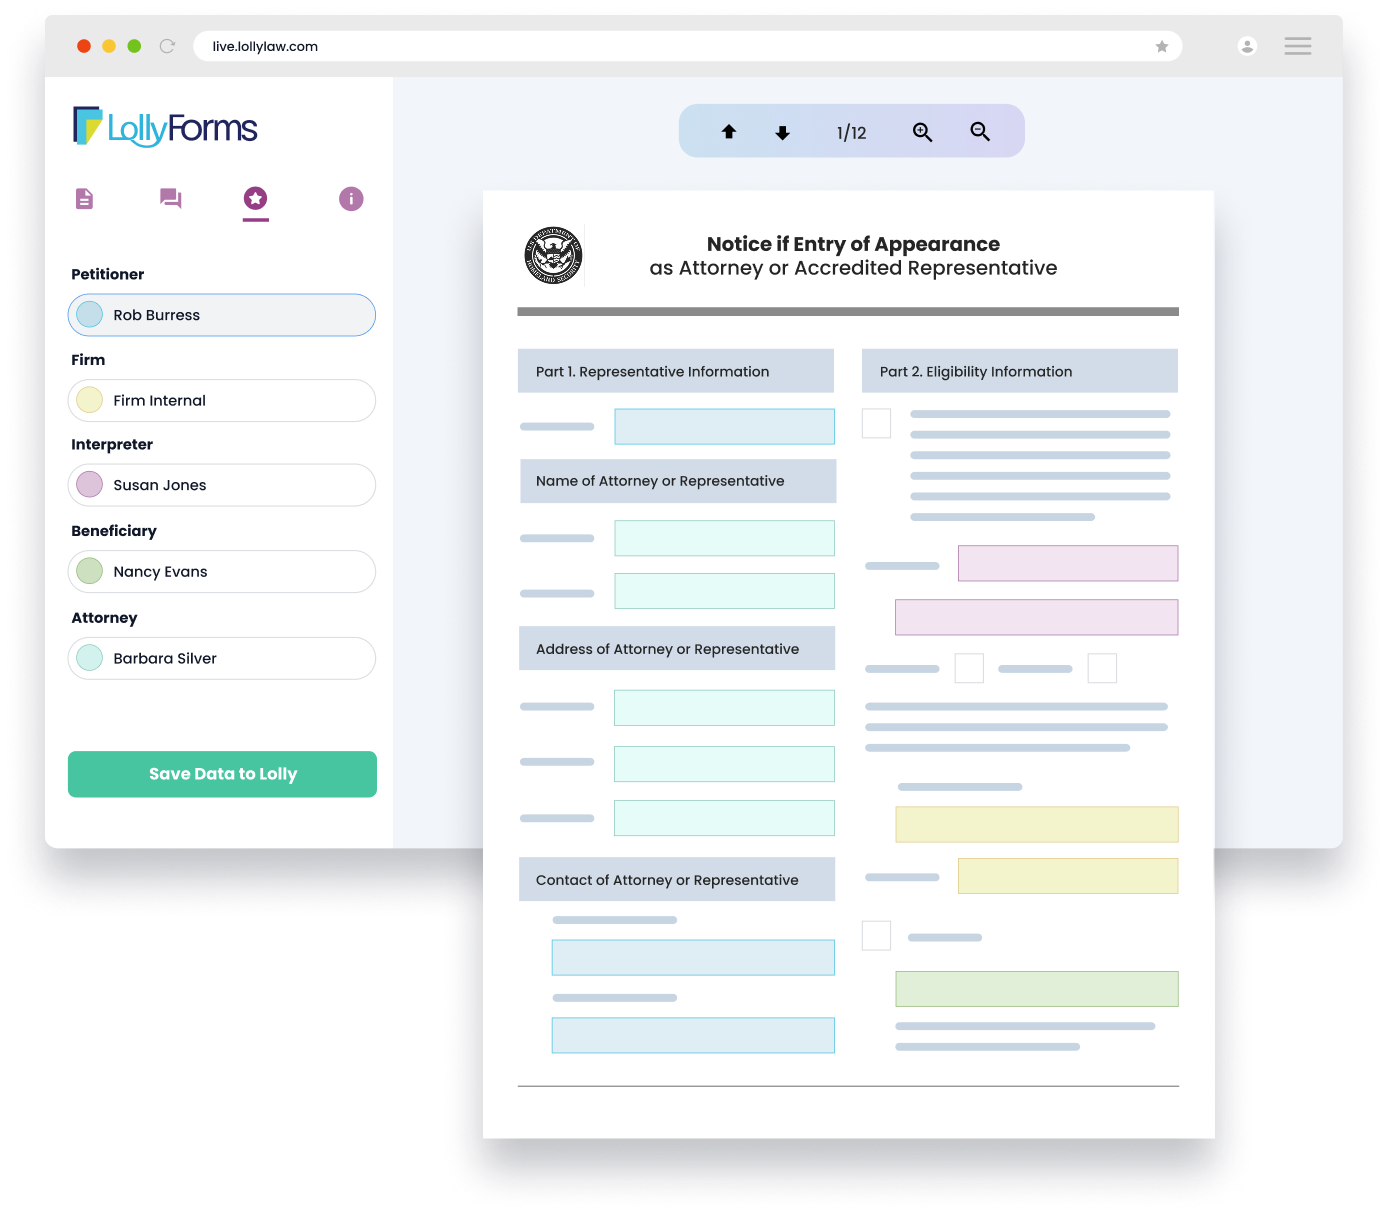This screenshot has width=1388, height=1214.
Task: Open the Susan Jones interpreter selector
Action: [x=222, y=485]
